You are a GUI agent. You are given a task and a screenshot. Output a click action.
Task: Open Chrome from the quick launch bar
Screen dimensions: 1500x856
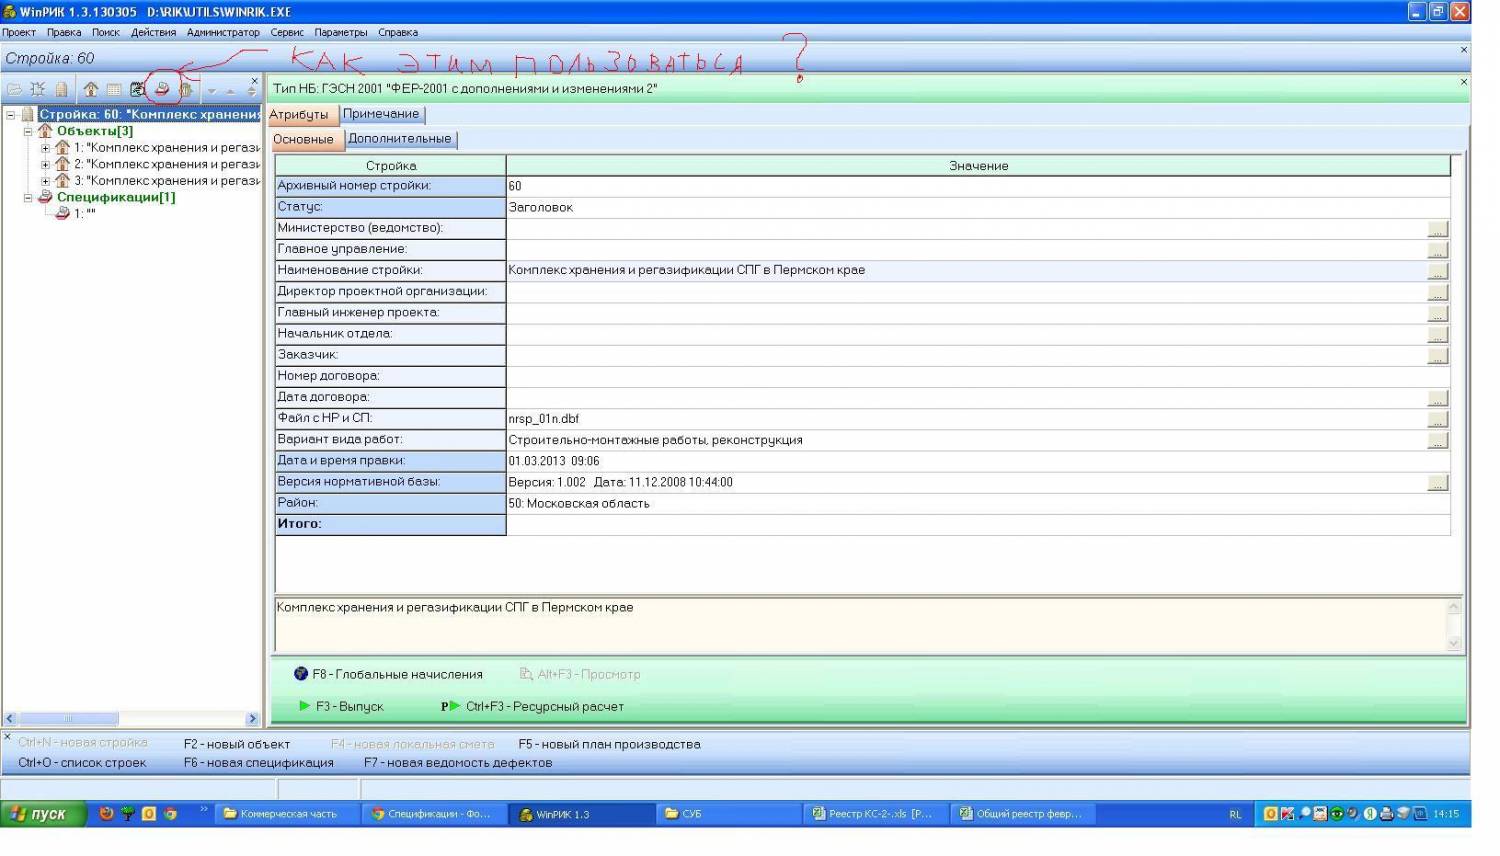pyautogui.click(x=170, y=813)
